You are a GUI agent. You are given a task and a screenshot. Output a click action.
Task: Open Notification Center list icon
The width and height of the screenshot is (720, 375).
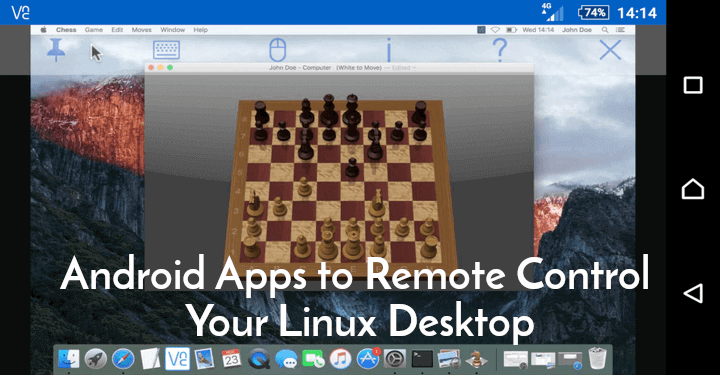click(620, 30)
